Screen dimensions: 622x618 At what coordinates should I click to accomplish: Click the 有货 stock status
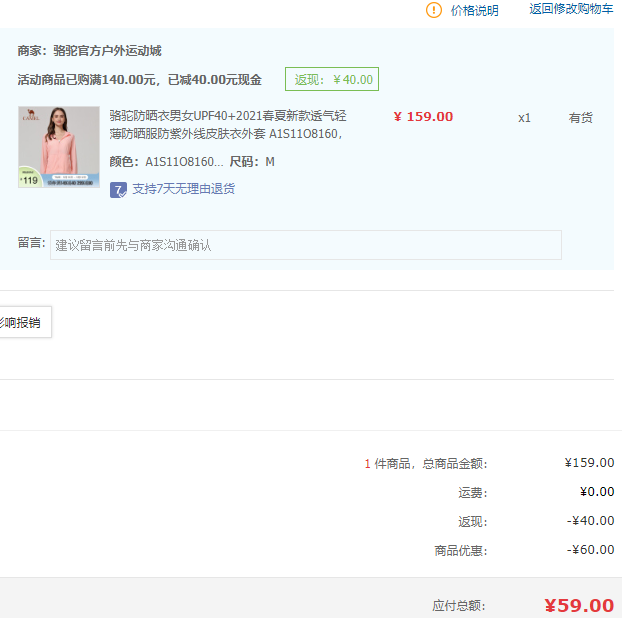click(x=580, y=118)
